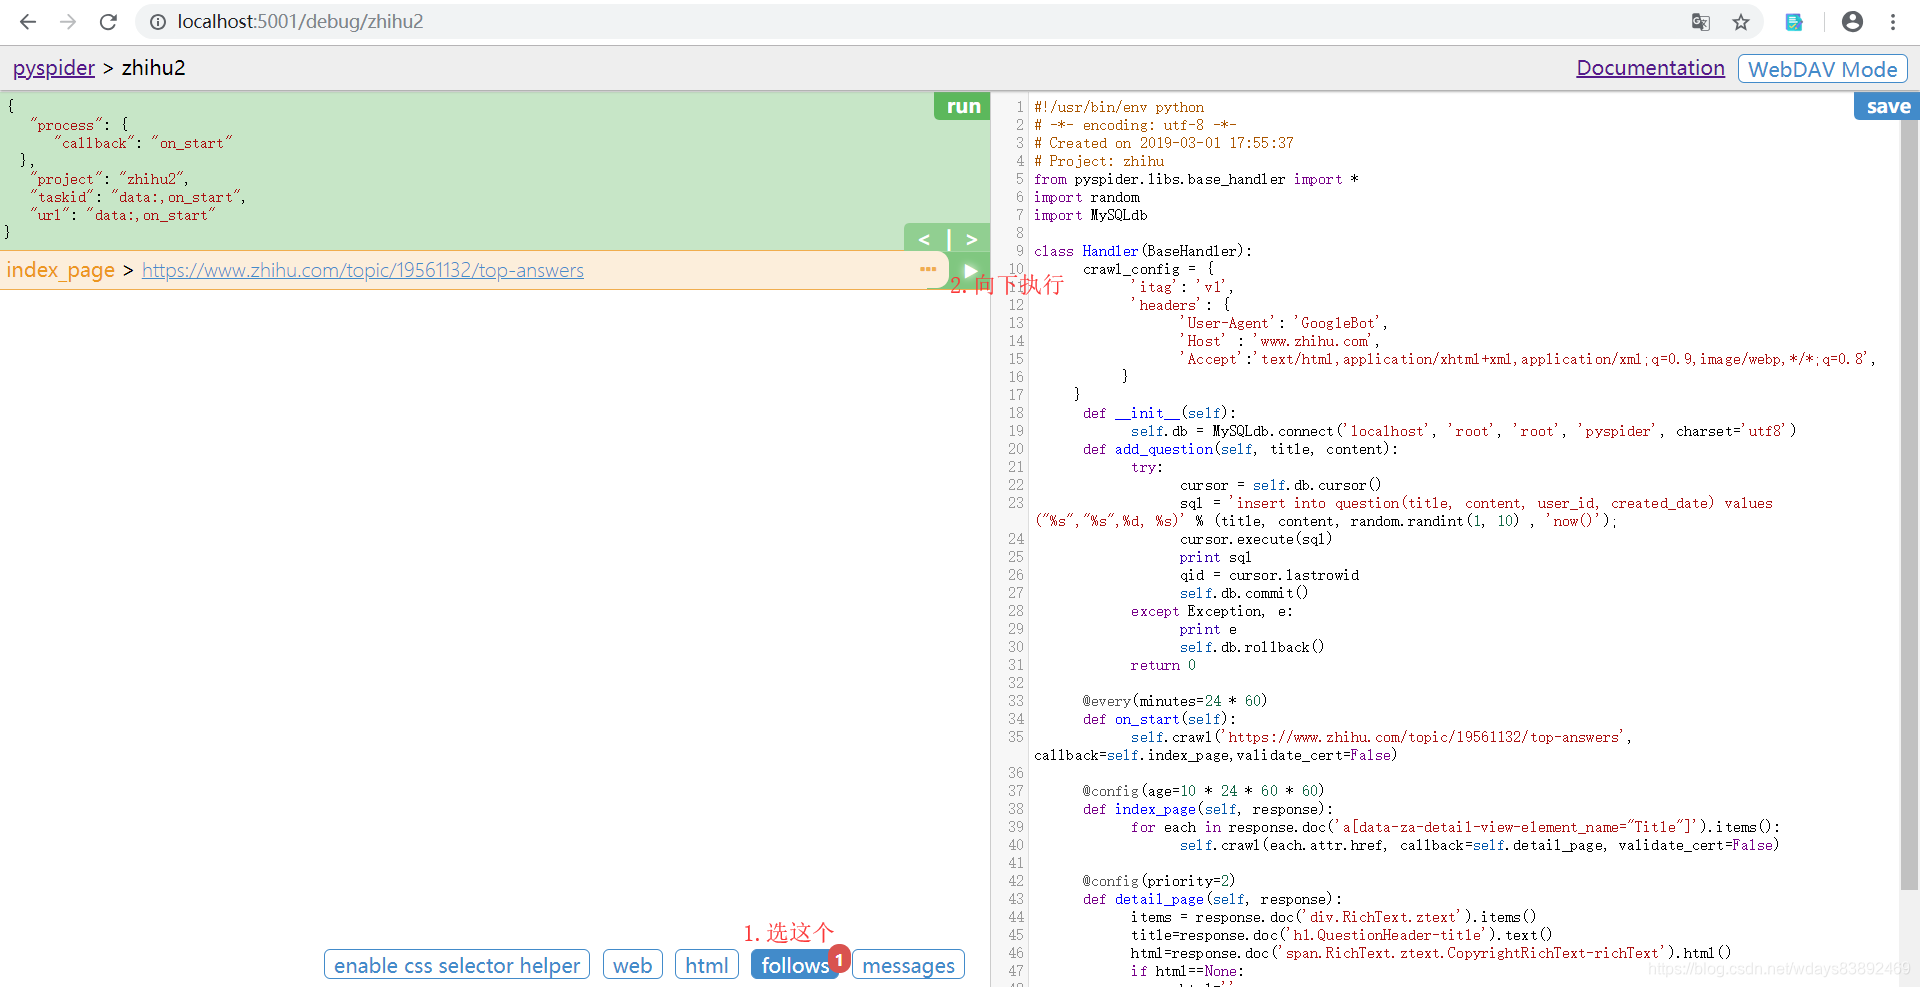Click the "def detail_page(self, response):" line
Screen dimensions: 1920x987
point(1212,899)
